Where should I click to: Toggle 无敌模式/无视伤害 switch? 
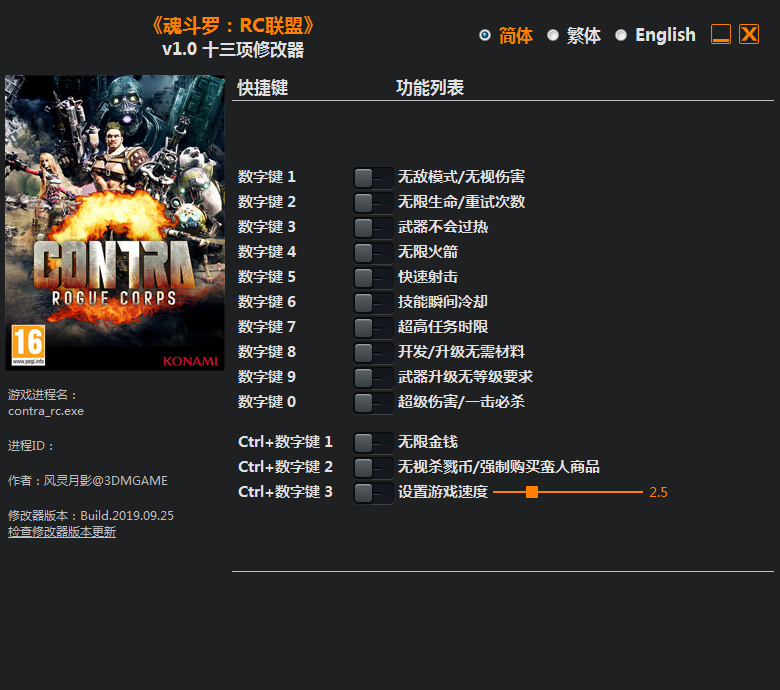373,178
